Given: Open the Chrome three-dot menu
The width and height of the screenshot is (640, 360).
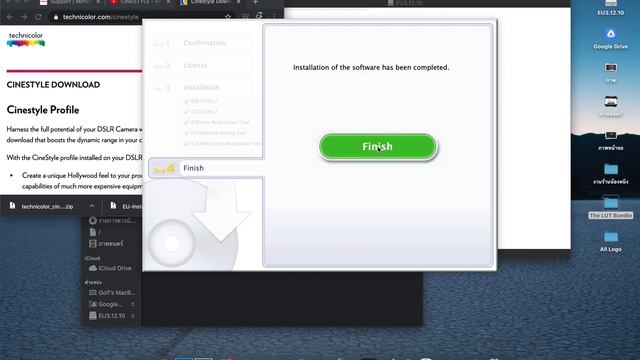Looking at the screenshot, I should pos(274,17).
